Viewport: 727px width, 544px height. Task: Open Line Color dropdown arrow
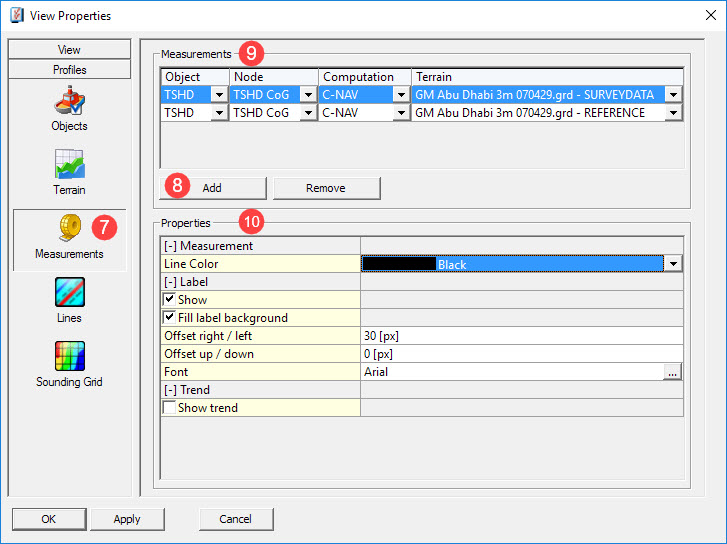pos(674,264)
